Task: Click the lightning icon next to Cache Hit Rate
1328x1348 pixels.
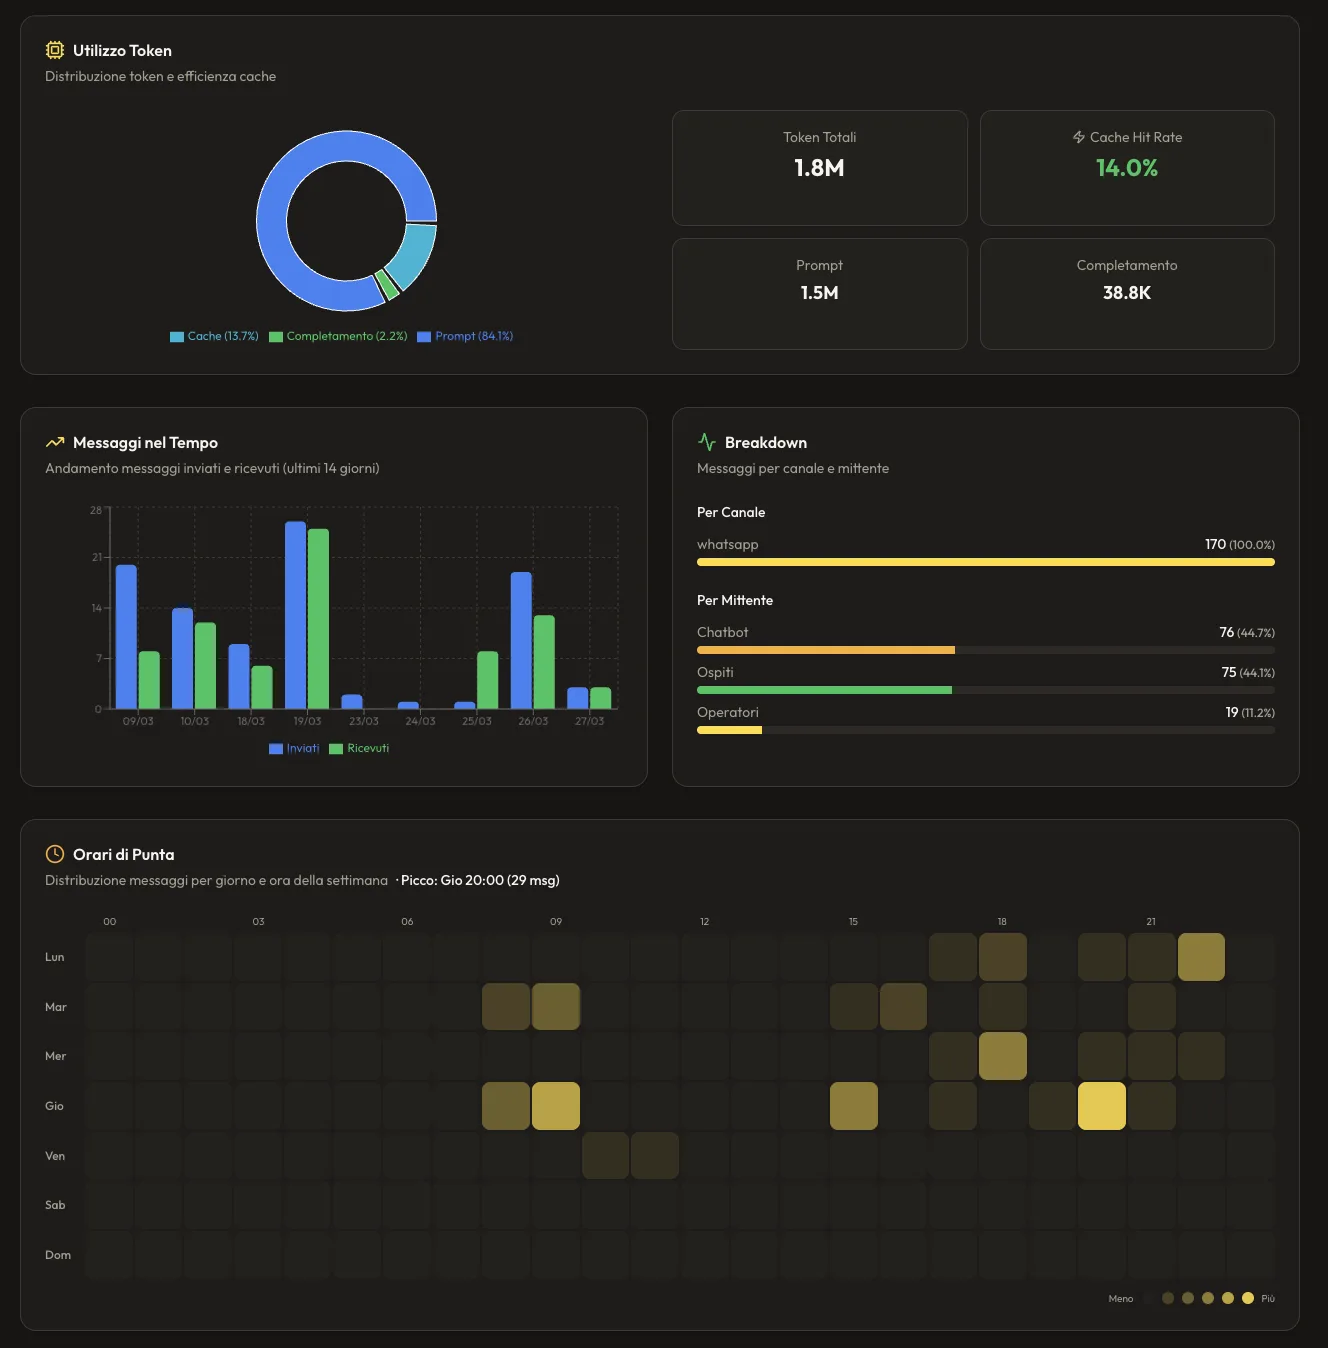Action: 1079,137
